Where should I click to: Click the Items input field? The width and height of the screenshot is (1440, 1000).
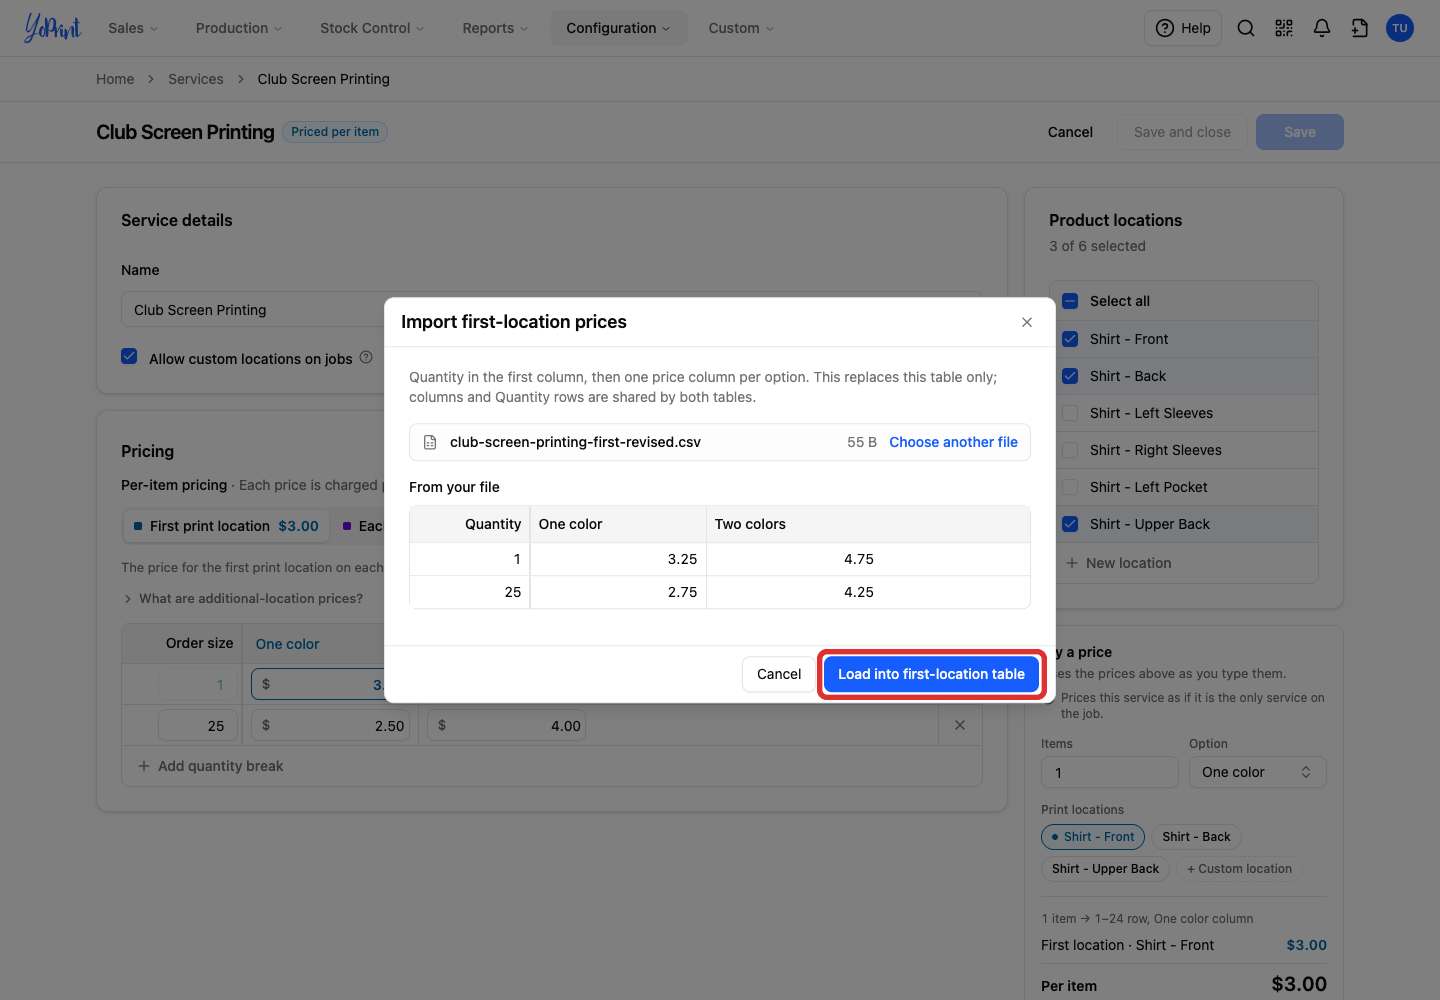1110,772
